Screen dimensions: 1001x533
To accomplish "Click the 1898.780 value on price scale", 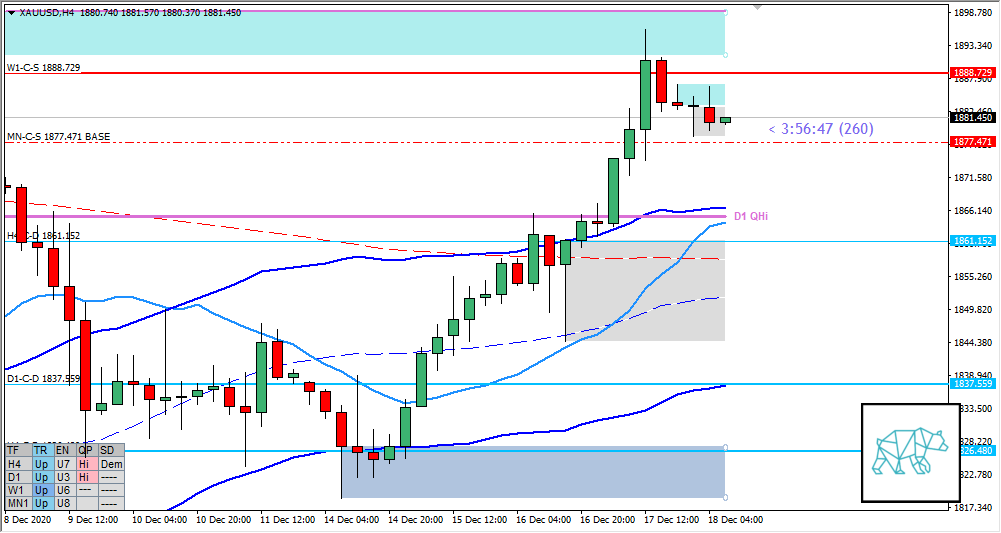I will pos(974,12).
